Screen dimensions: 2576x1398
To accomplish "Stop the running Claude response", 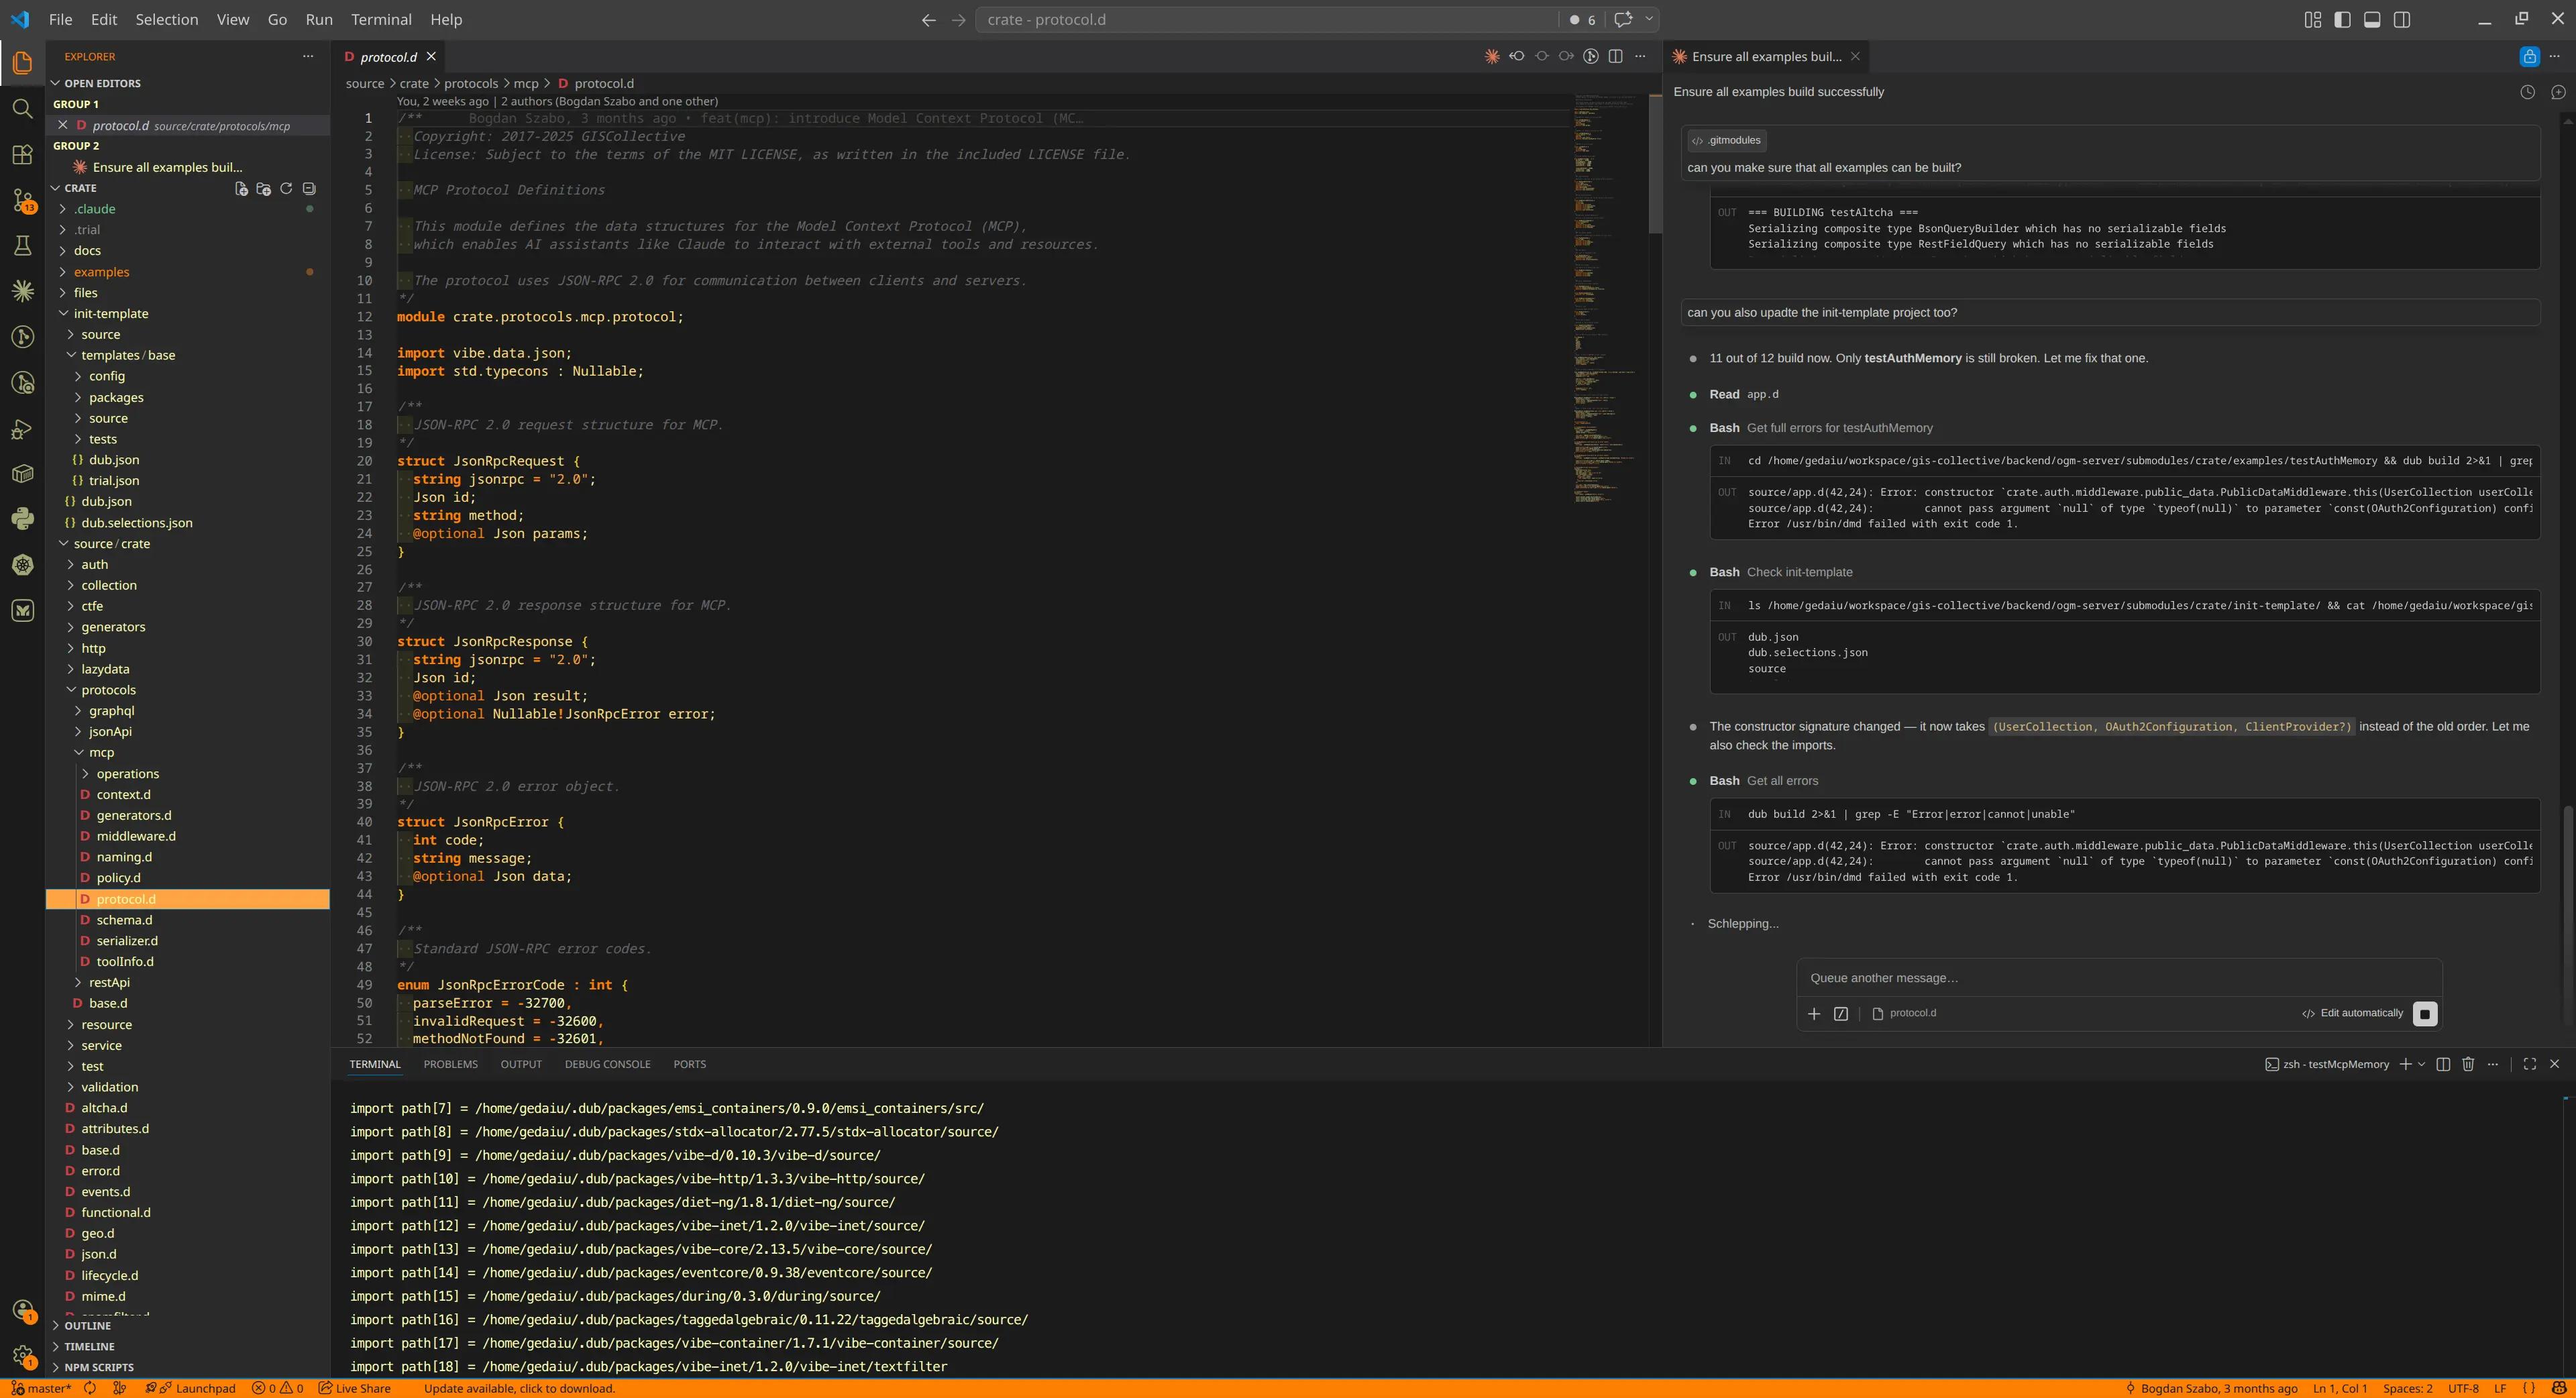I will (2425, 1013).
